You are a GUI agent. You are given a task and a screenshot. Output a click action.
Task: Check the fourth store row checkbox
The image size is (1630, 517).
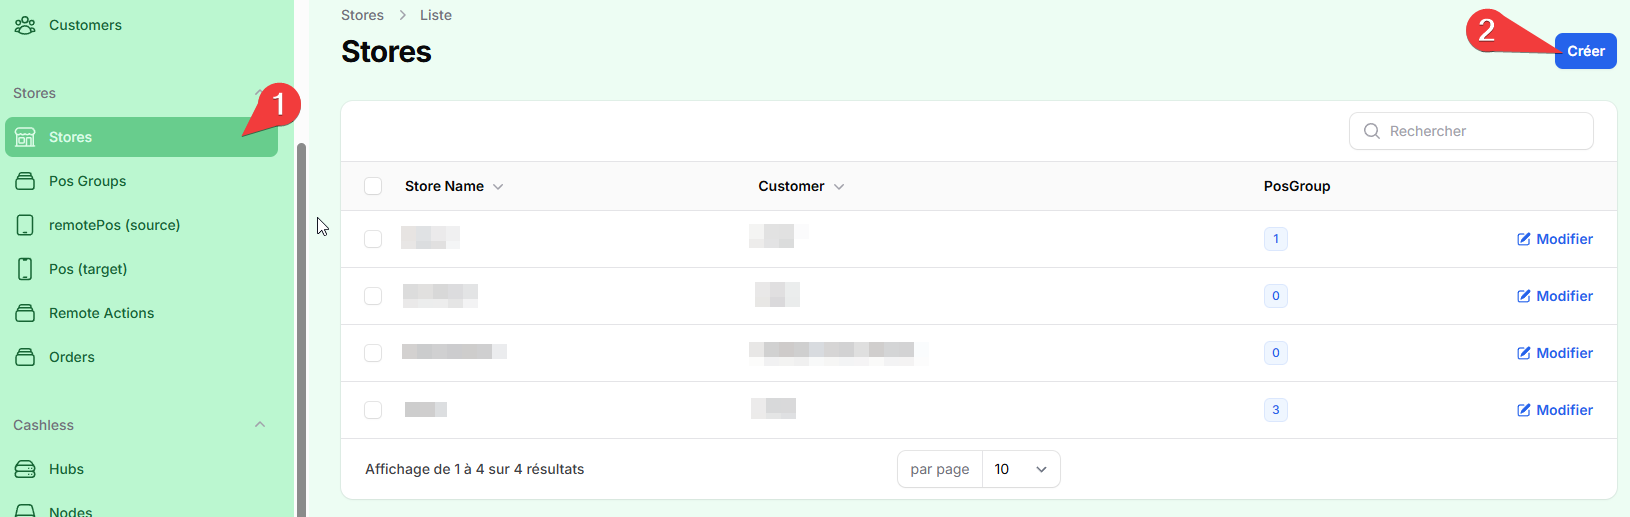point(373,410)
